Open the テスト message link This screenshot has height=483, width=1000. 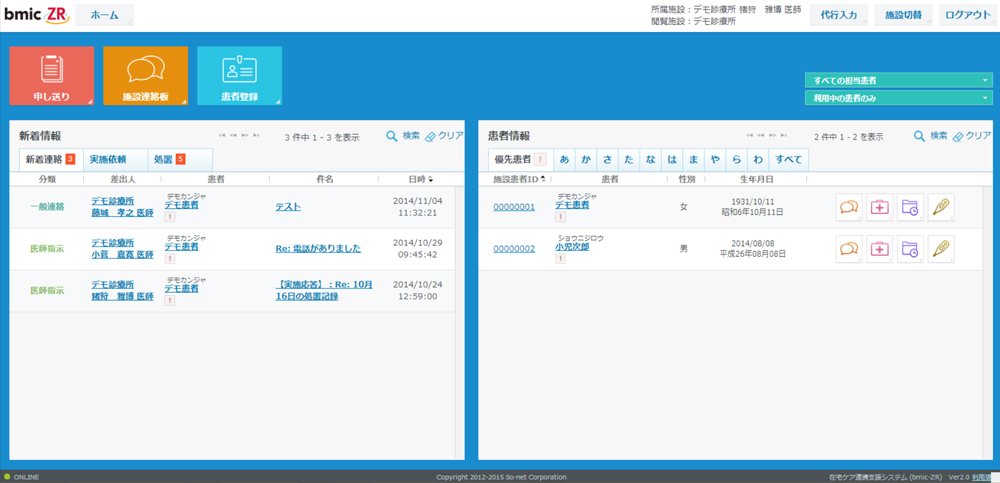tap(288, 207)
